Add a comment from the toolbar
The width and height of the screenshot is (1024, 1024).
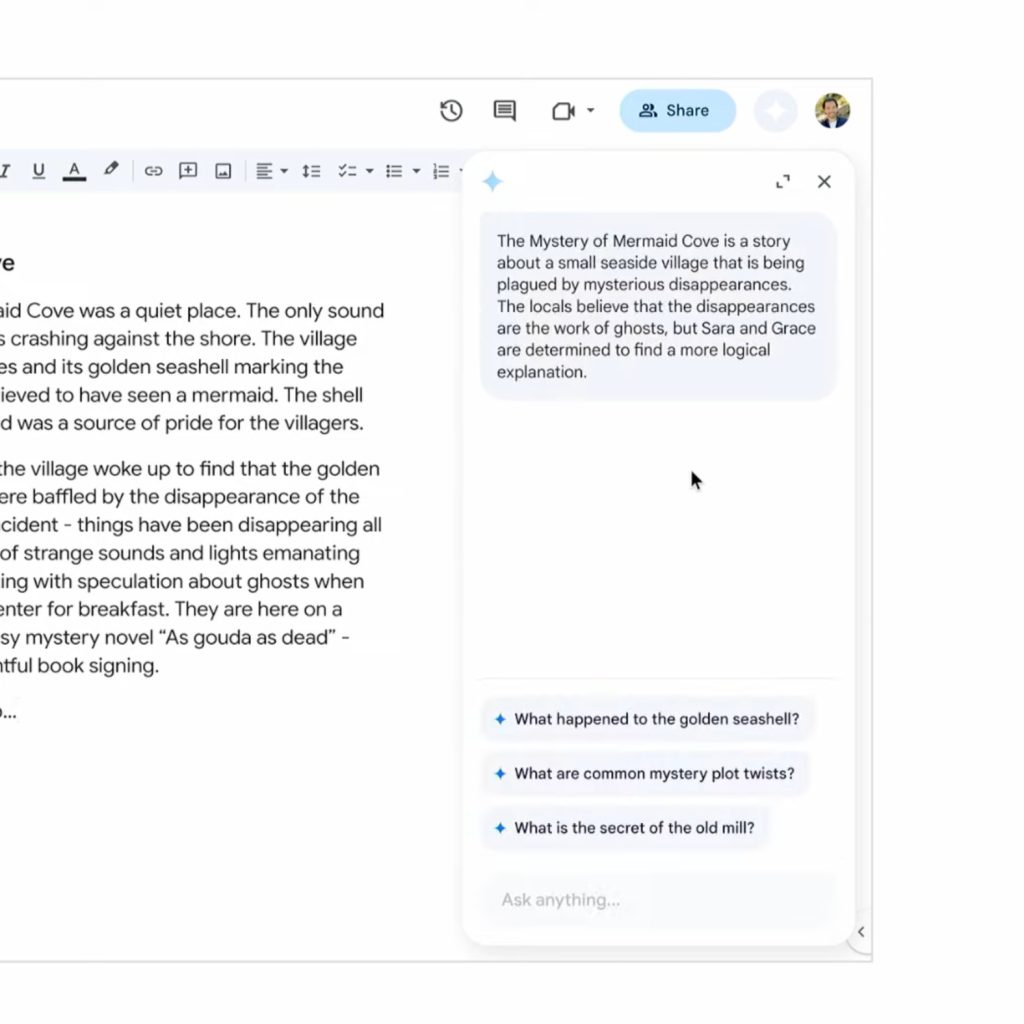(x=188, y=171)
